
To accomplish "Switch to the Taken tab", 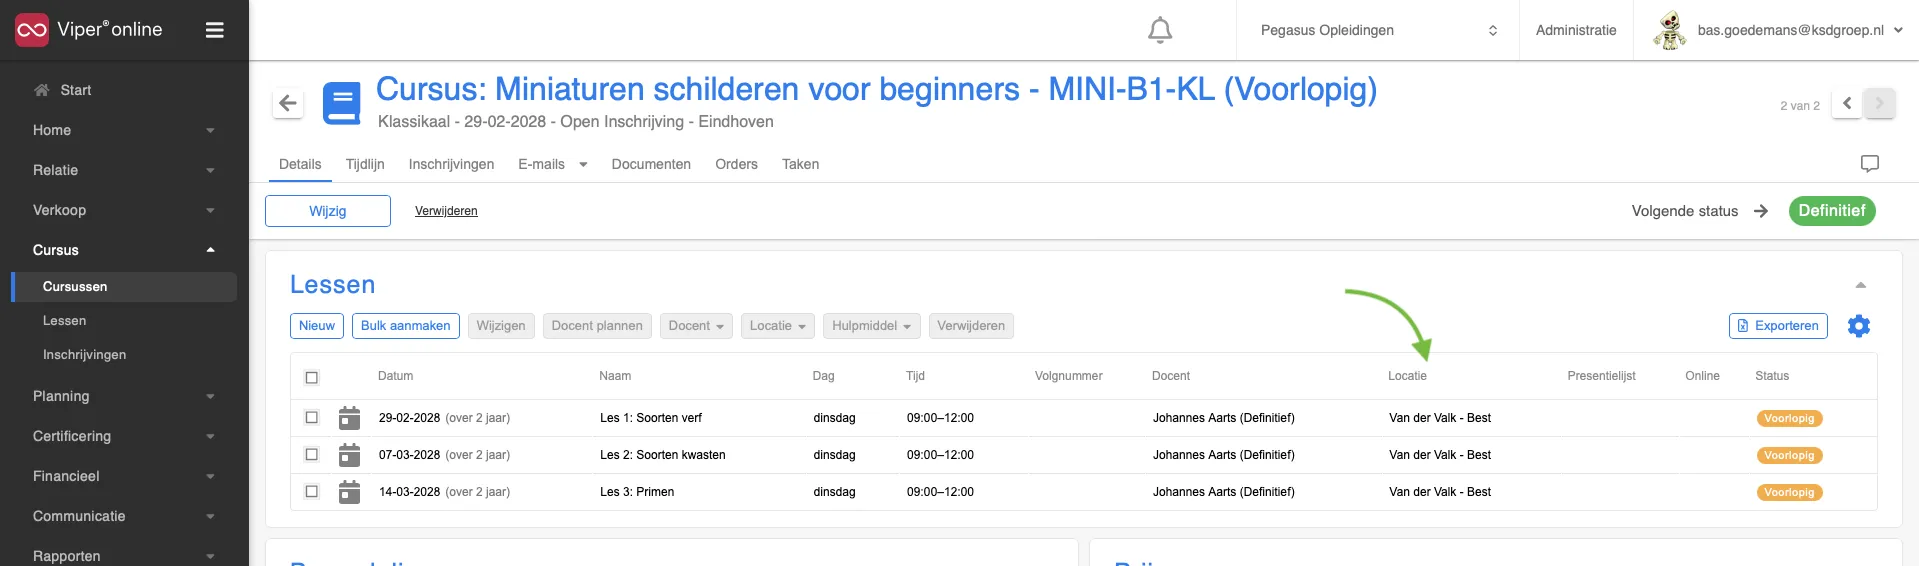I will (x=800, y=164).
